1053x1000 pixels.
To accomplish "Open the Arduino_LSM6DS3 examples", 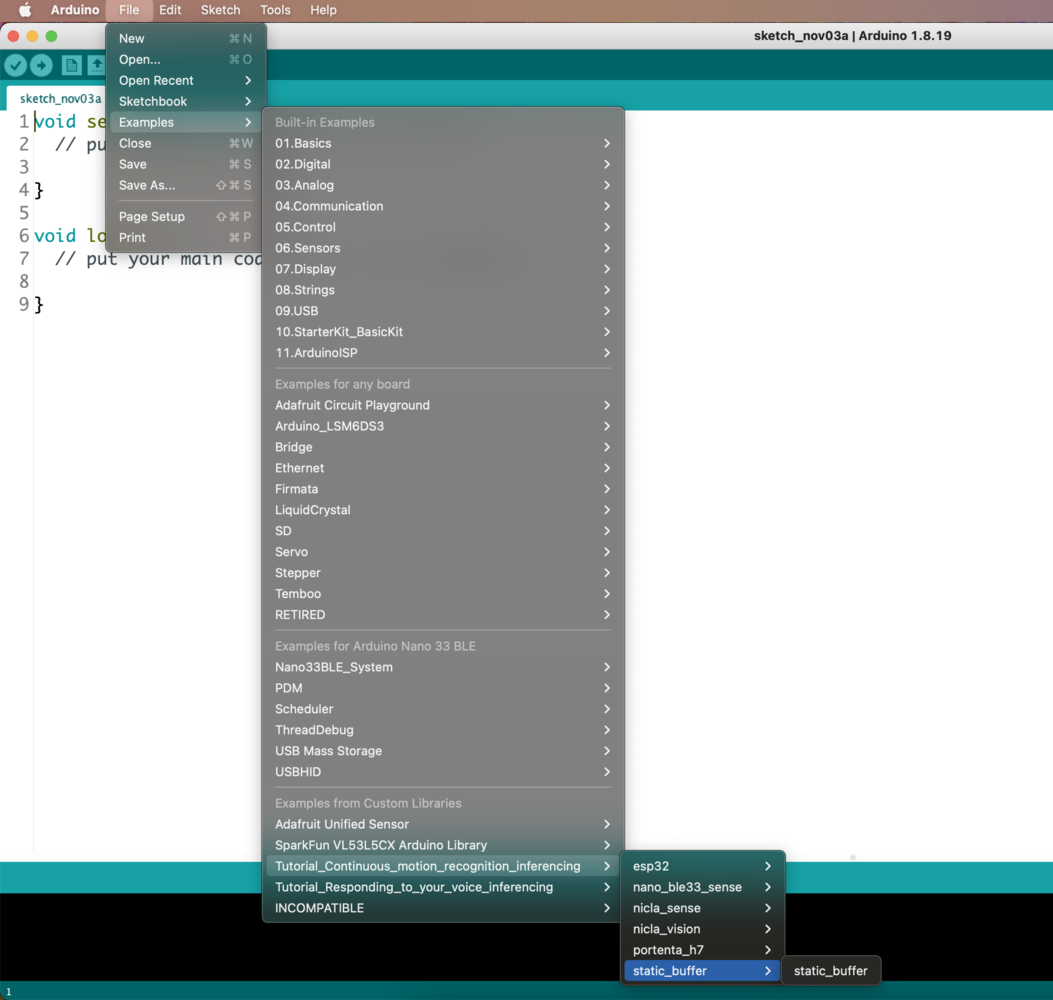I will tap(443, 426).
